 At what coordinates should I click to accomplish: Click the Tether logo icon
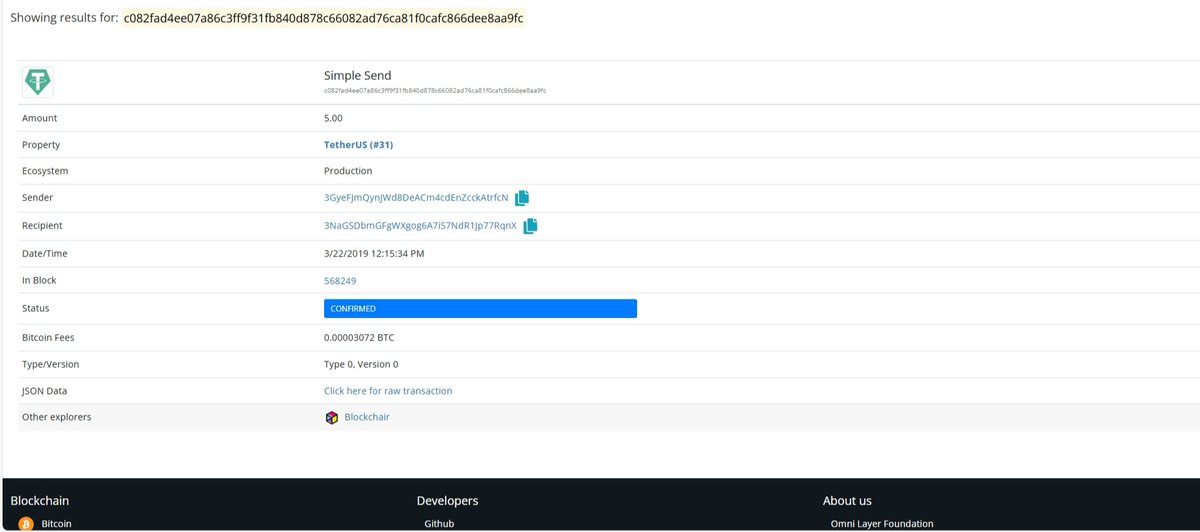point(38,82)
